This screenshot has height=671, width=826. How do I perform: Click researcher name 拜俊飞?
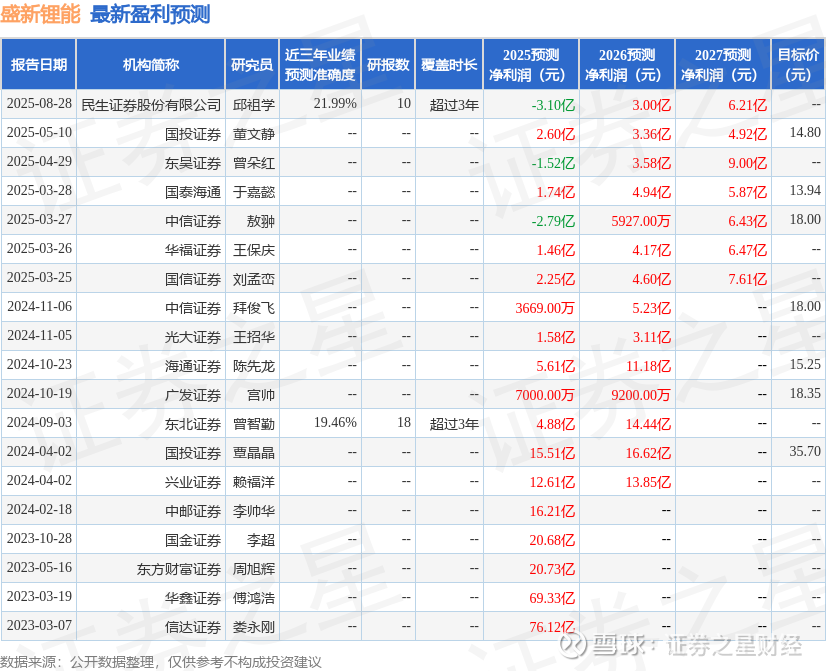tap(254, 308)
